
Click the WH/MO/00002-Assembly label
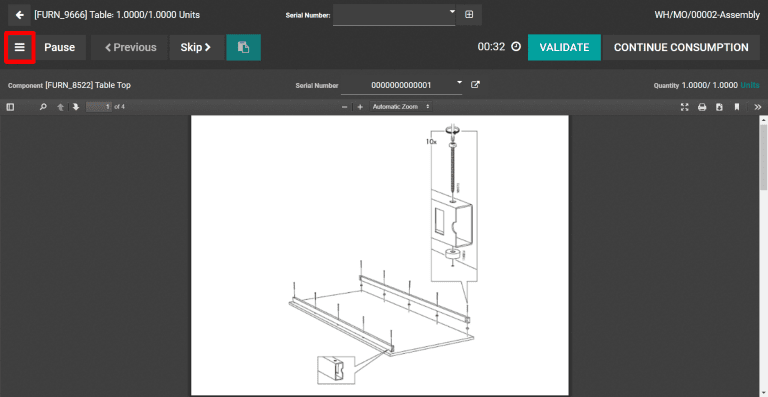(707, 15)
